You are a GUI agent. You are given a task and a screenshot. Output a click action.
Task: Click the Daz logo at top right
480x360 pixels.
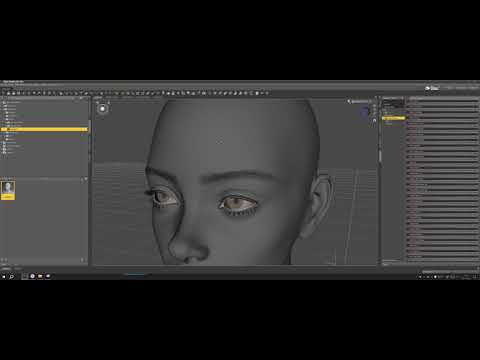coord(432,88)
